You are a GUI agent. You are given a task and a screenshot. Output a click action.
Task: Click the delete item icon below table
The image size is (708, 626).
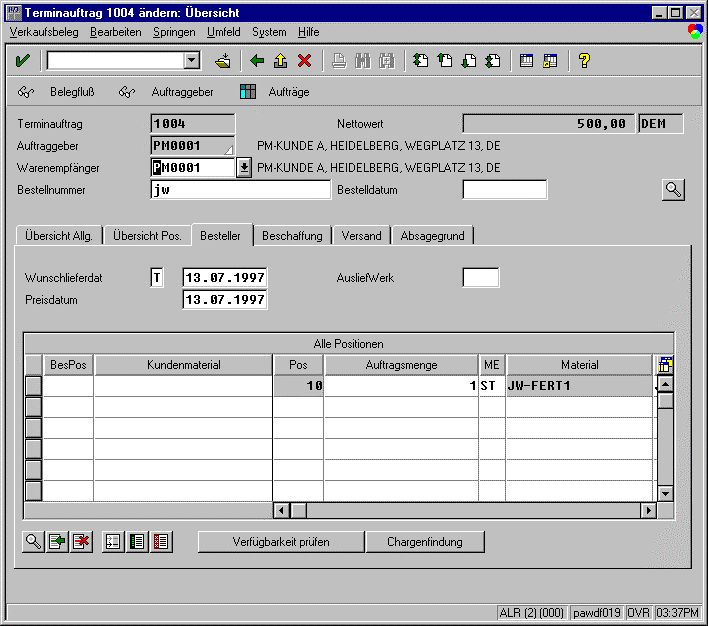(81, 542)
